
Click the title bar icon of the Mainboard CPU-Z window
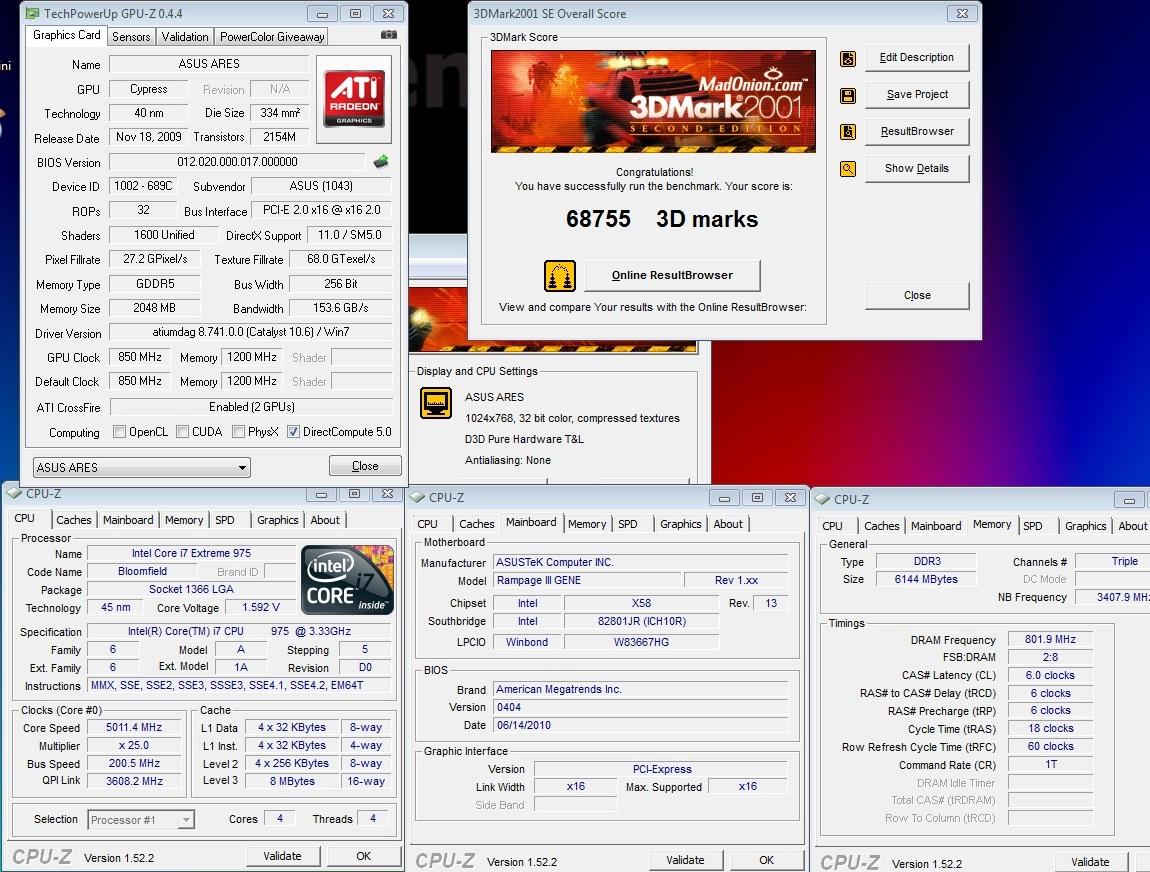pos(417,497)
